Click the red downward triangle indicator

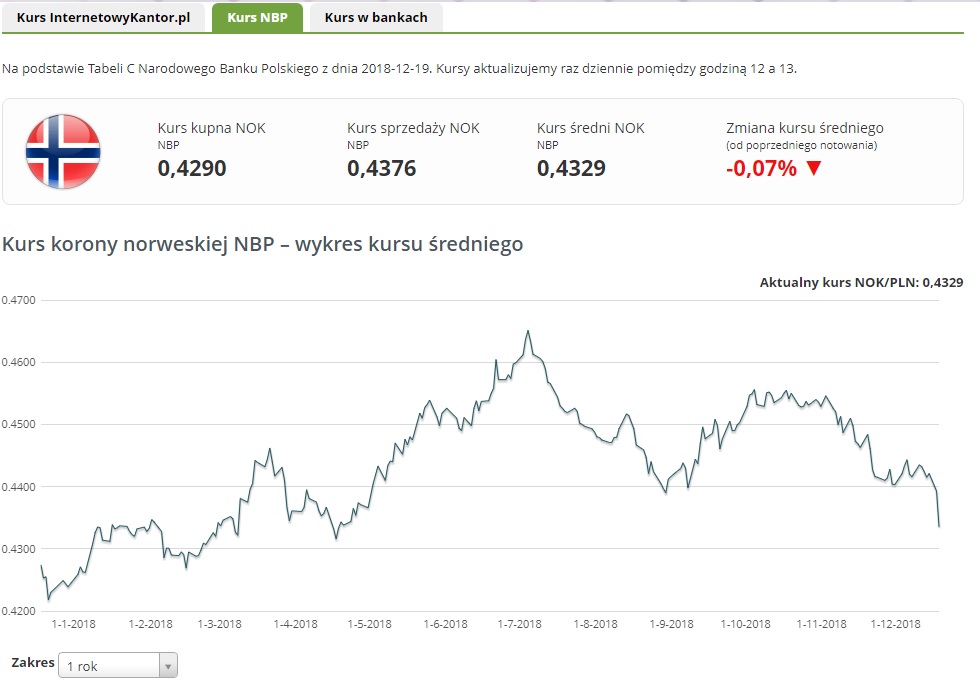813,169
